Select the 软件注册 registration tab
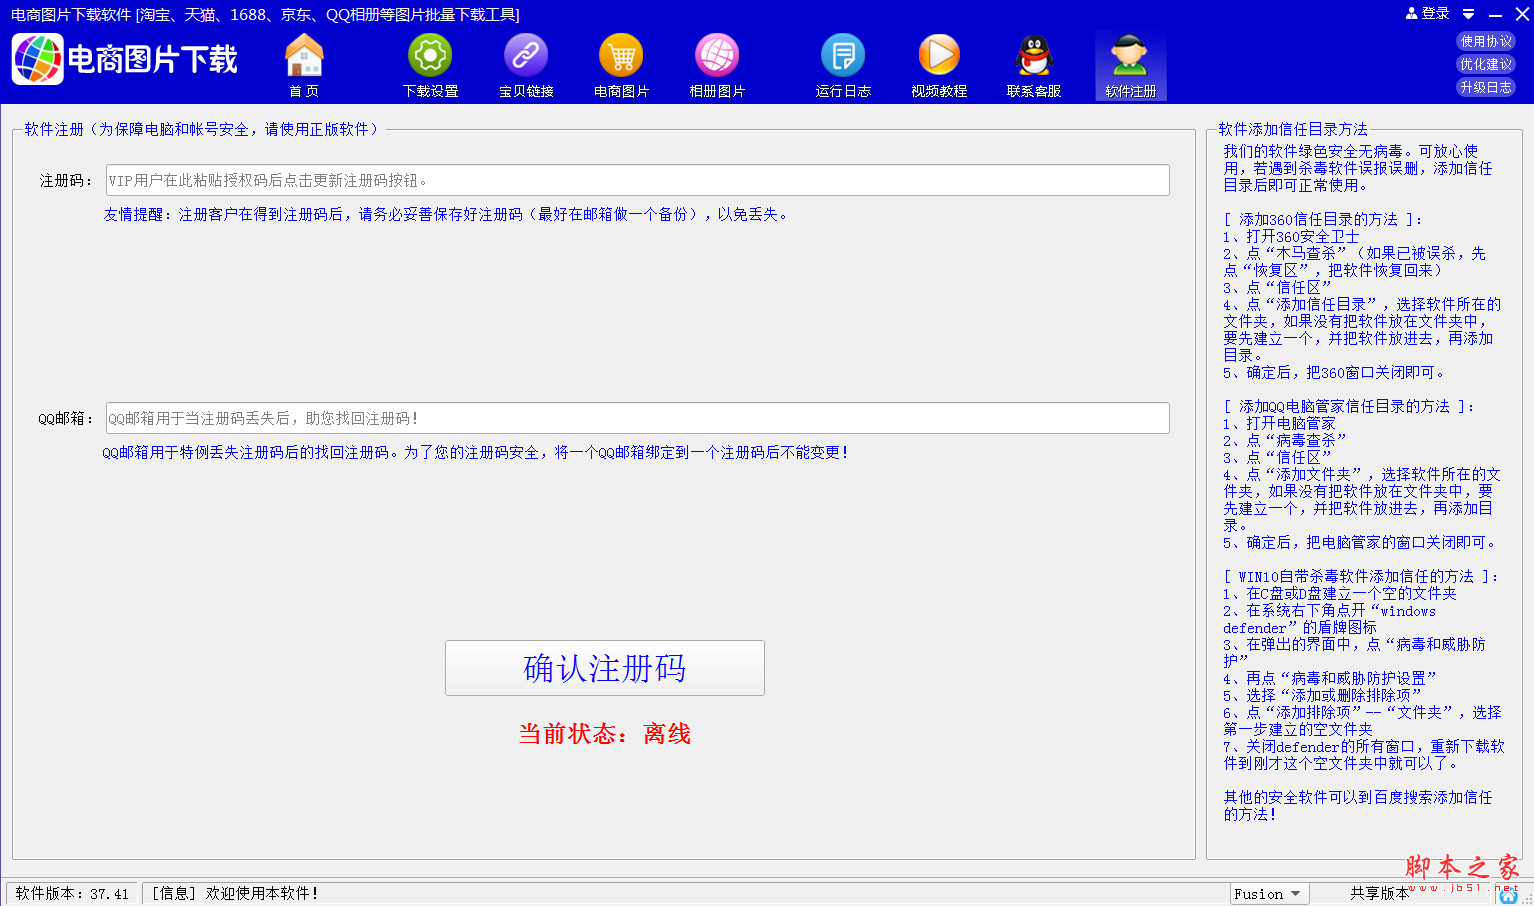Image resolution: width=1534 pixels, height=906 pixels. [1130, 66]
